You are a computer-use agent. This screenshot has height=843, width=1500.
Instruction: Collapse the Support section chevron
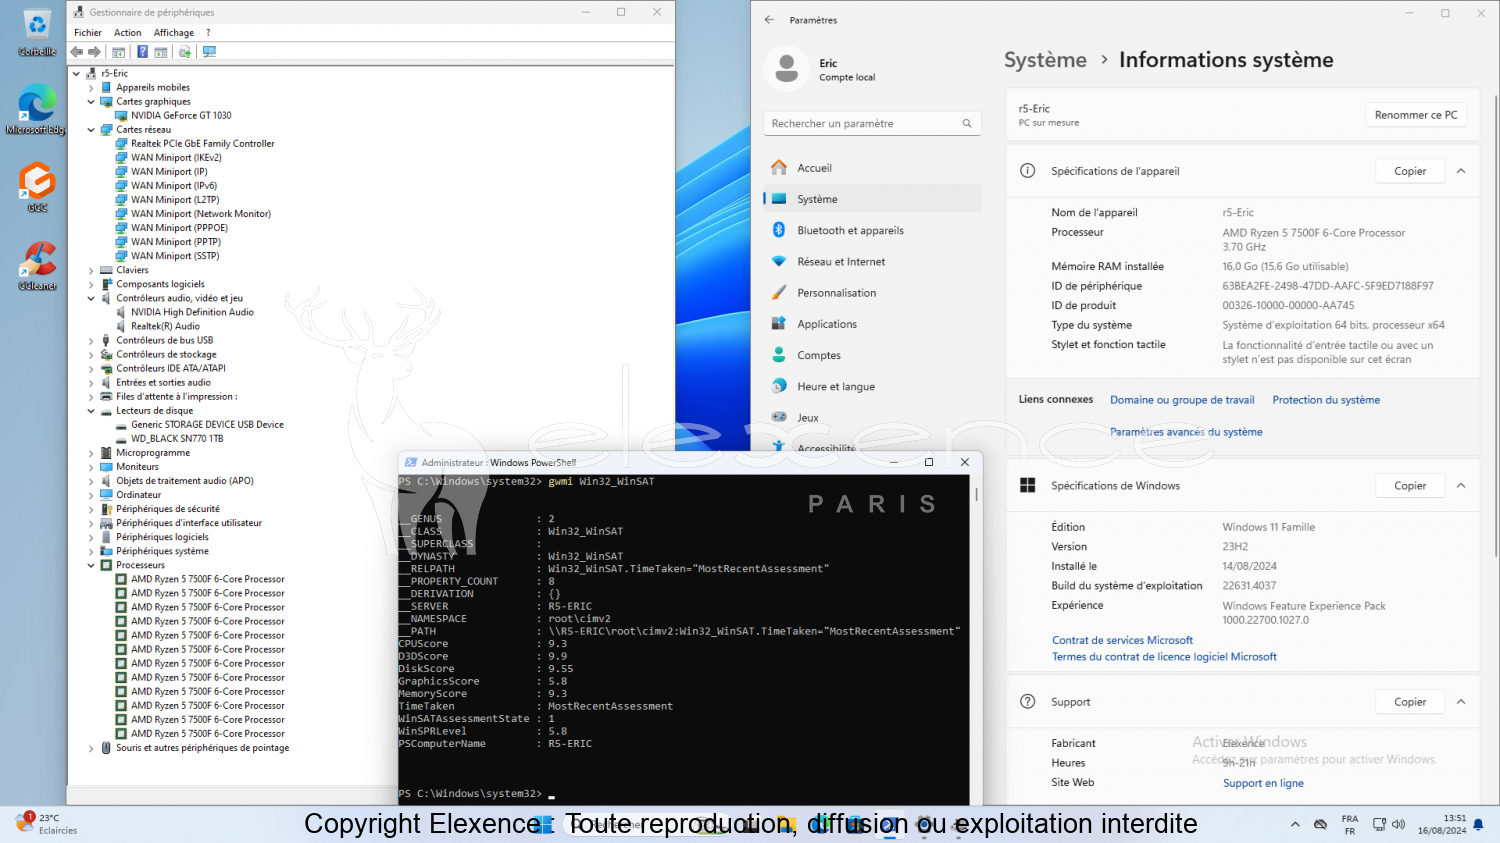point(1461,702)
